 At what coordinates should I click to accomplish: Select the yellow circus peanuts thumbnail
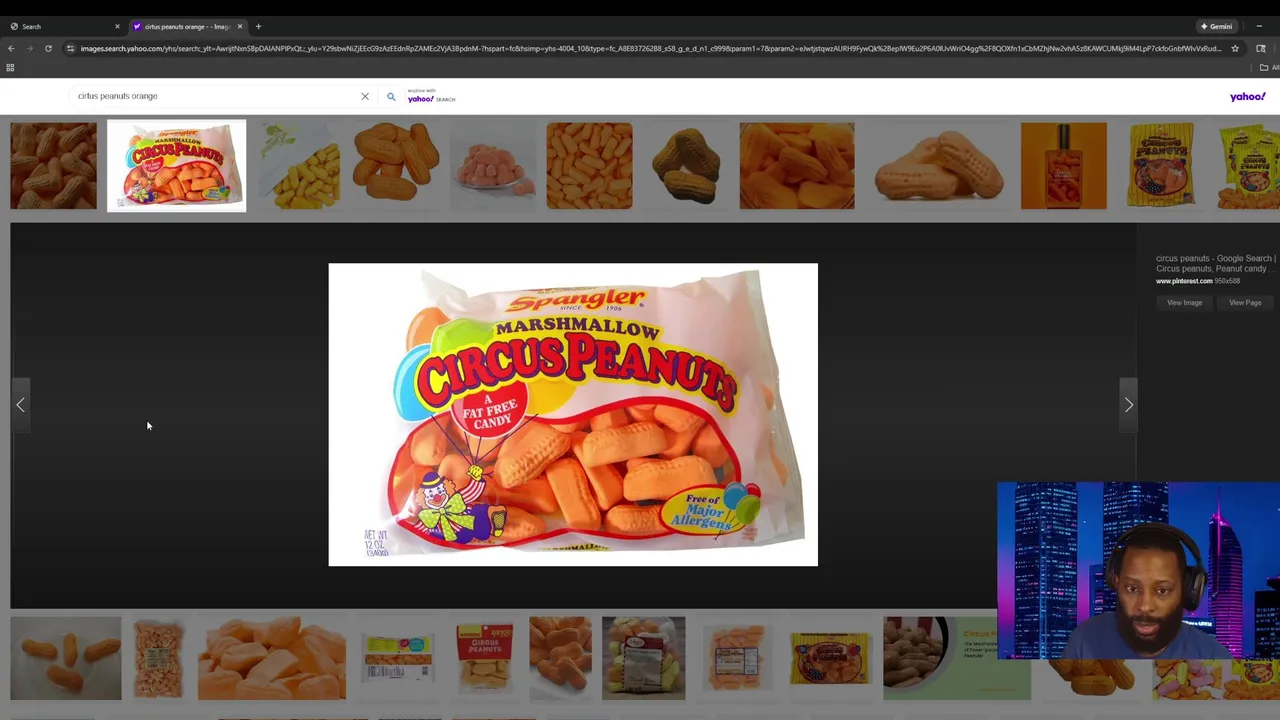pos(298,166)
